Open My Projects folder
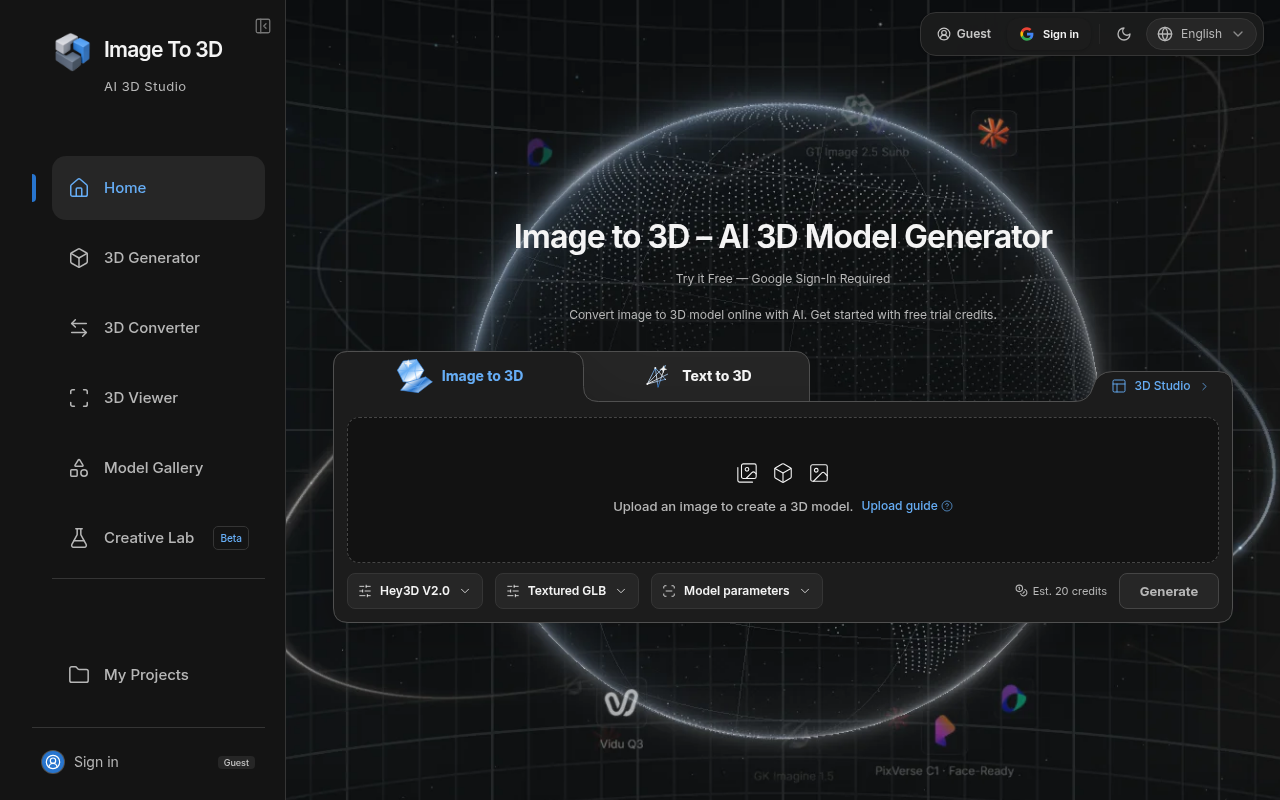This screenshot has height=800, width=1280. [x=158, y=675]
